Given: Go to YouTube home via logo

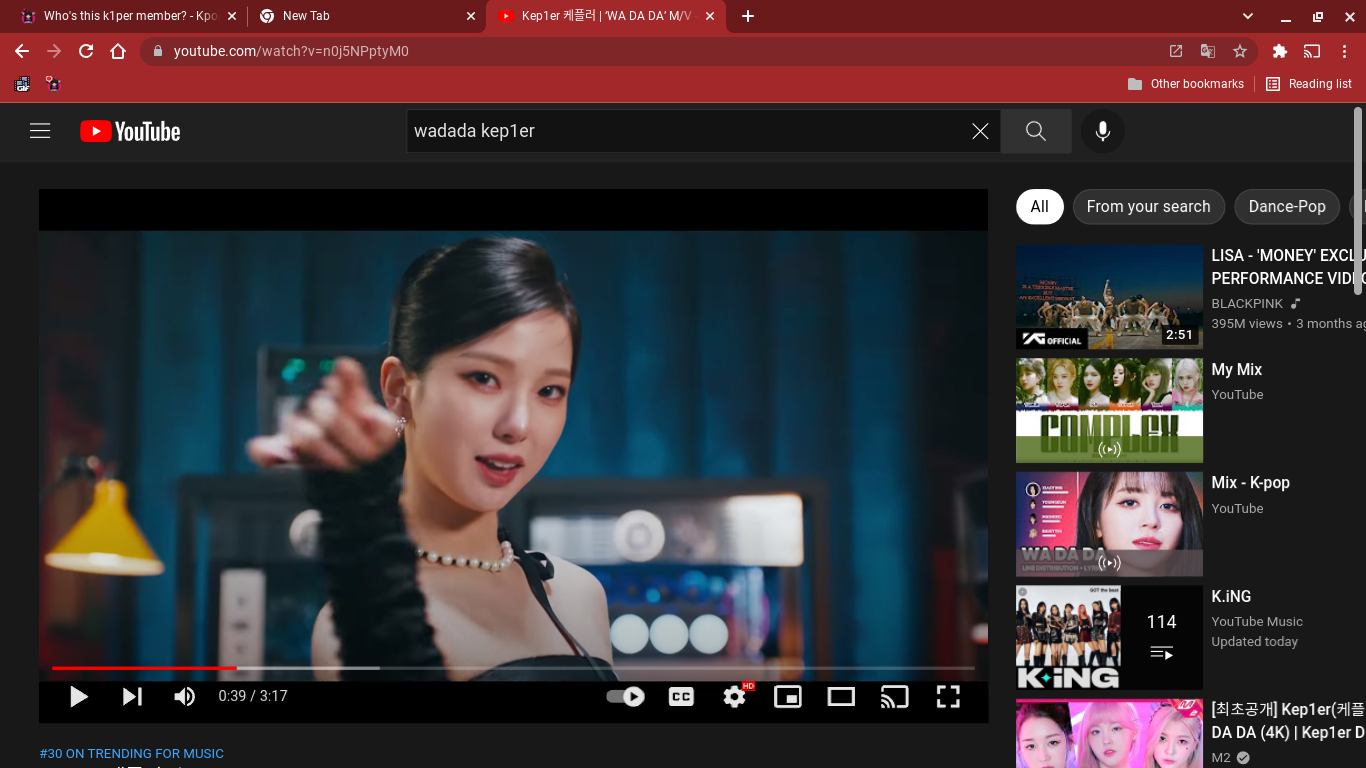Looking at the screenshot, I should pos(130,131).
